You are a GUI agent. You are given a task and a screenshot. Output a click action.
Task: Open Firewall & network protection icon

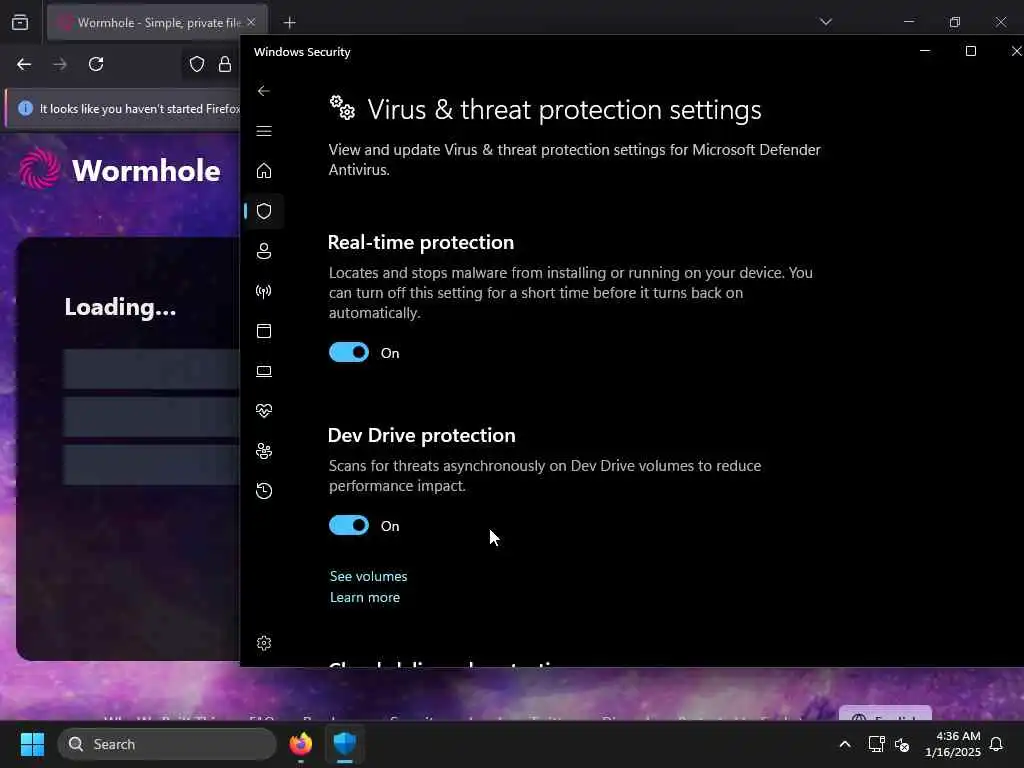tap(264, 291)
